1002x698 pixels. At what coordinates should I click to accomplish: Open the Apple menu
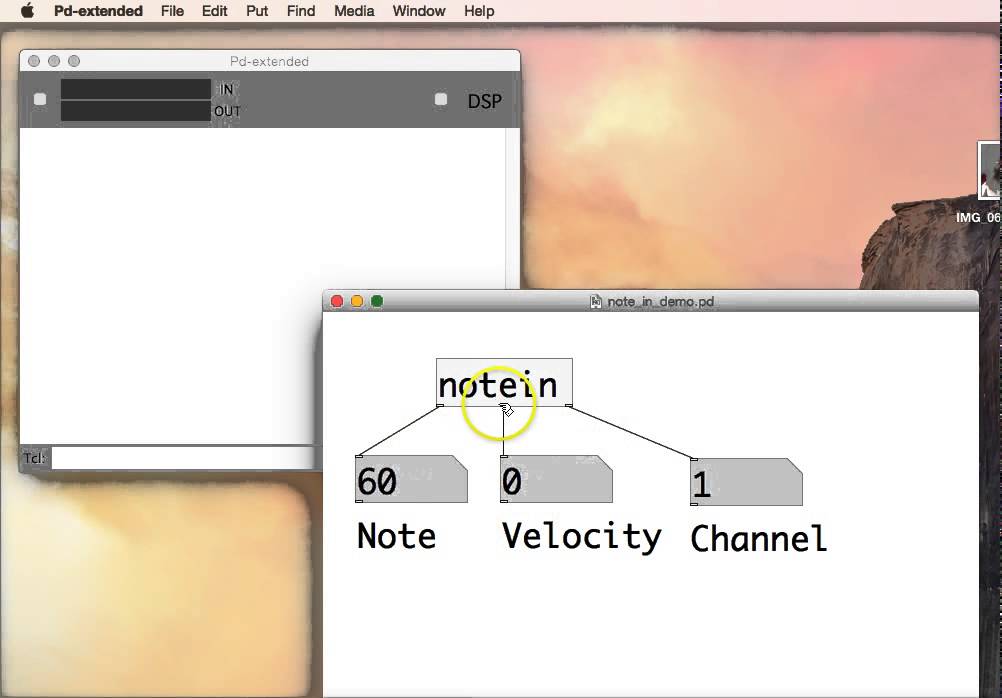tap(27, 11)
